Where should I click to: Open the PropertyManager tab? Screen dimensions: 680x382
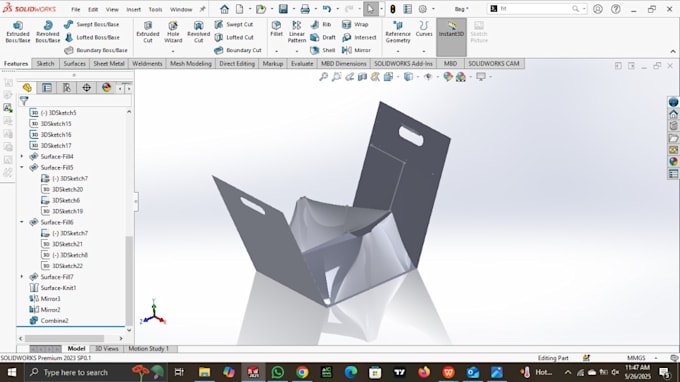[47, 88]
